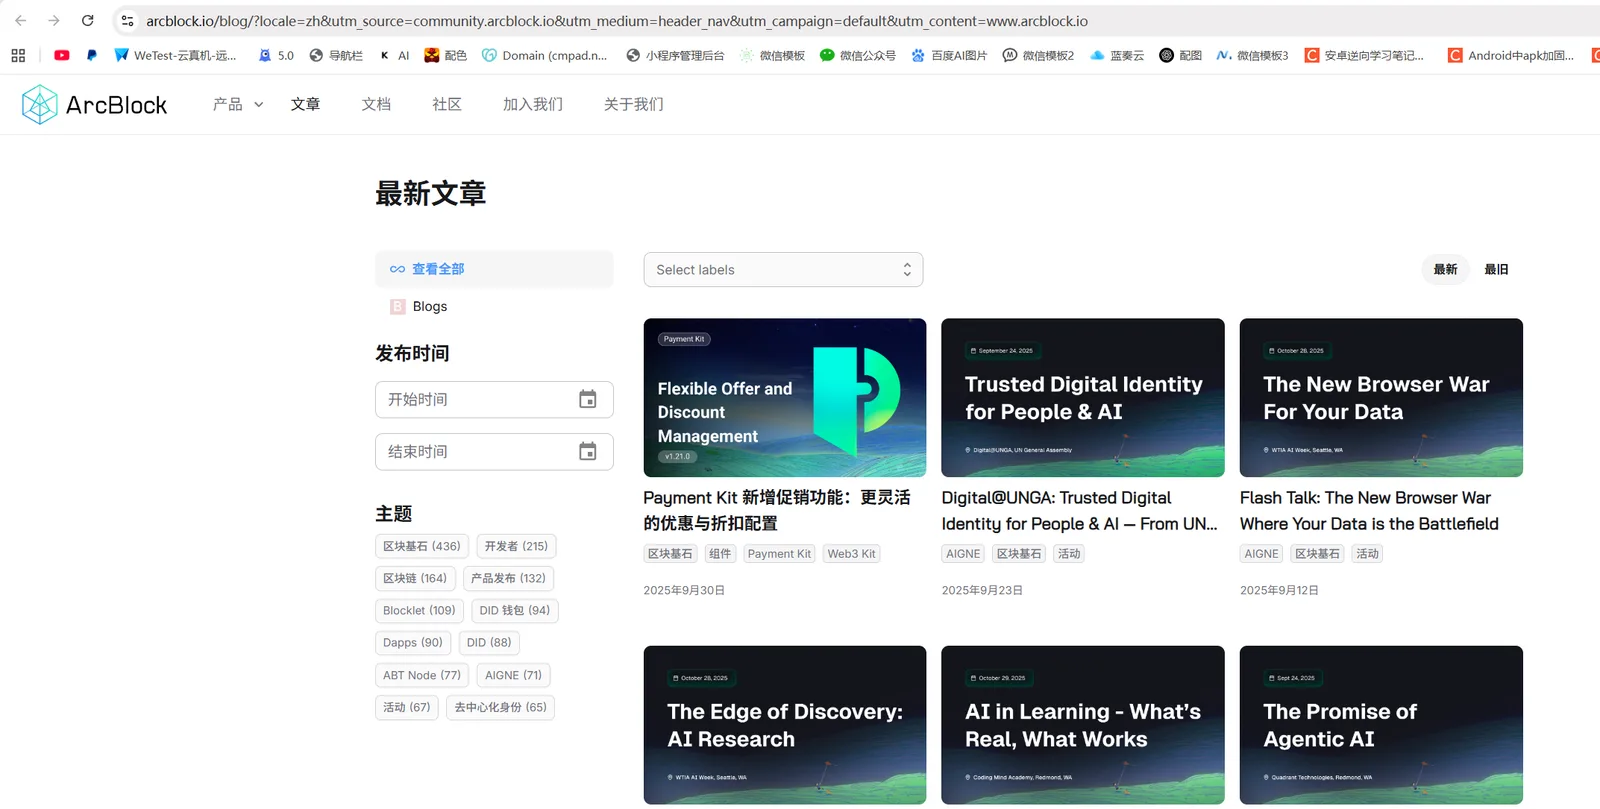The height and width of the screenshot is (809, 1600).
Task: Click the 开始时间 date field
Action: pos(494,399)
